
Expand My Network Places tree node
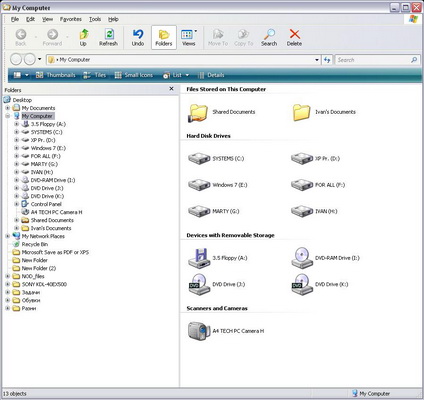[8, 236]
